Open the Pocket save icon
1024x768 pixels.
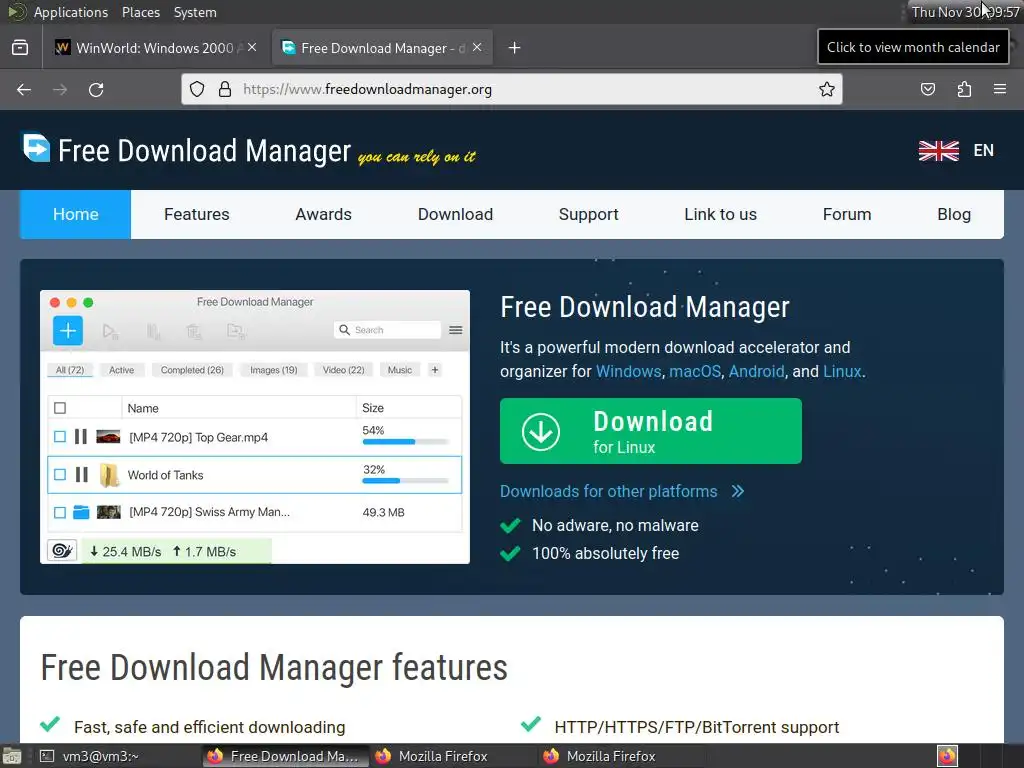pyautogui.click(x=927, y=89)
